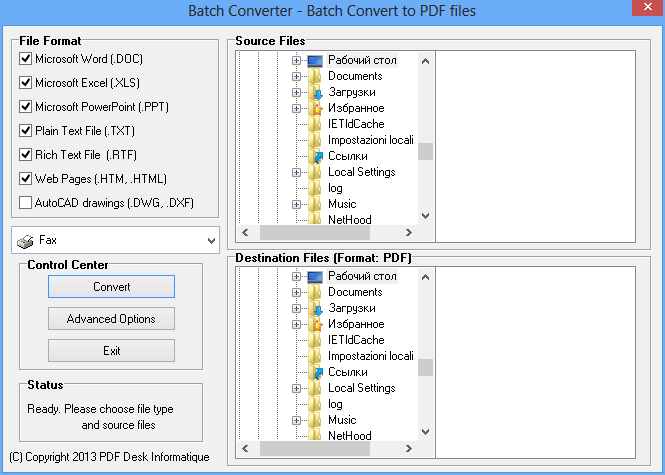Click the Ссылки folder icon in Destination Files
The width and height of the screenshot is (665, 475).
point(316,372)
